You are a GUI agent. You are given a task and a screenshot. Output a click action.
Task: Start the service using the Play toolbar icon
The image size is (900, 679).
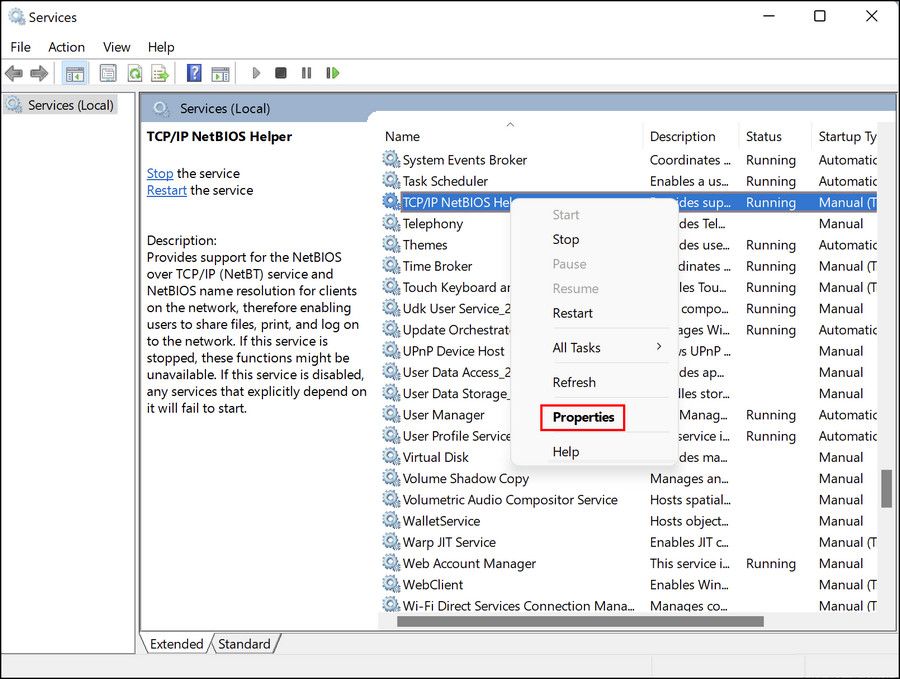point(256,72)
